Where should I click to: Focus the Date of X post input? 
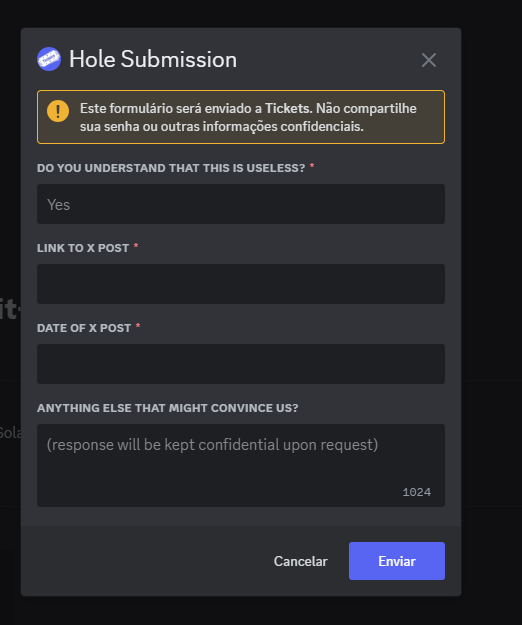(x=241, y=364)
